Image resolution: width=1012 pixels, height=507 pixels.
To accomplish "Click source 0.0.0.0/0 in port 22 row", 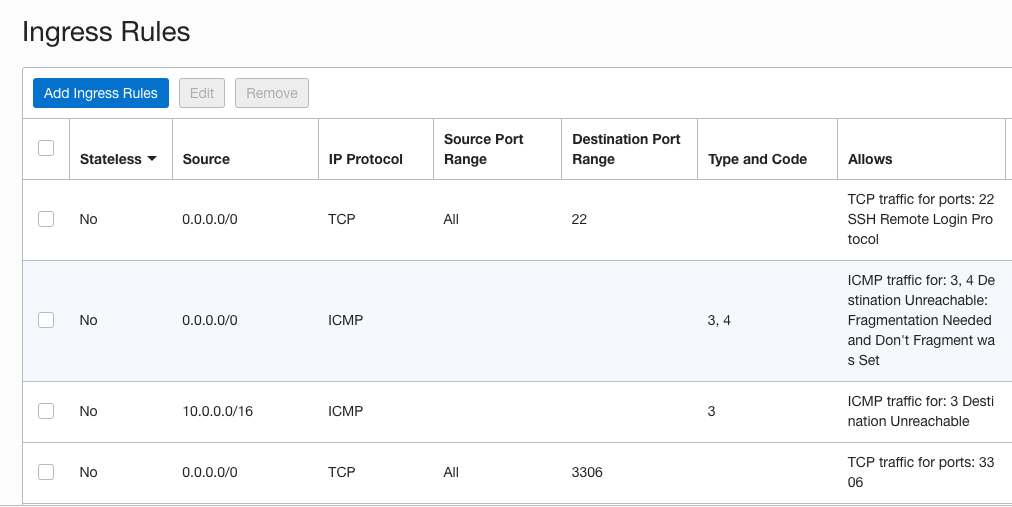I will pos(210,219).
